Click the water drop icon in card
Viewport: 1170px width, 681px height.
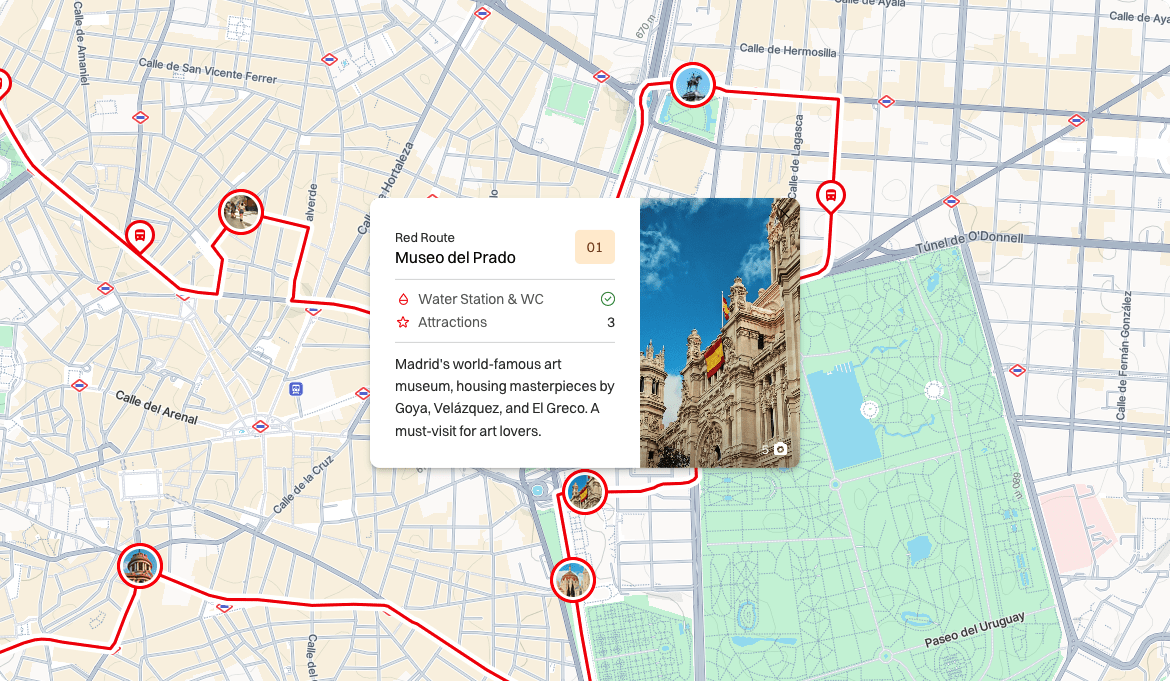(x=403, y=299)
